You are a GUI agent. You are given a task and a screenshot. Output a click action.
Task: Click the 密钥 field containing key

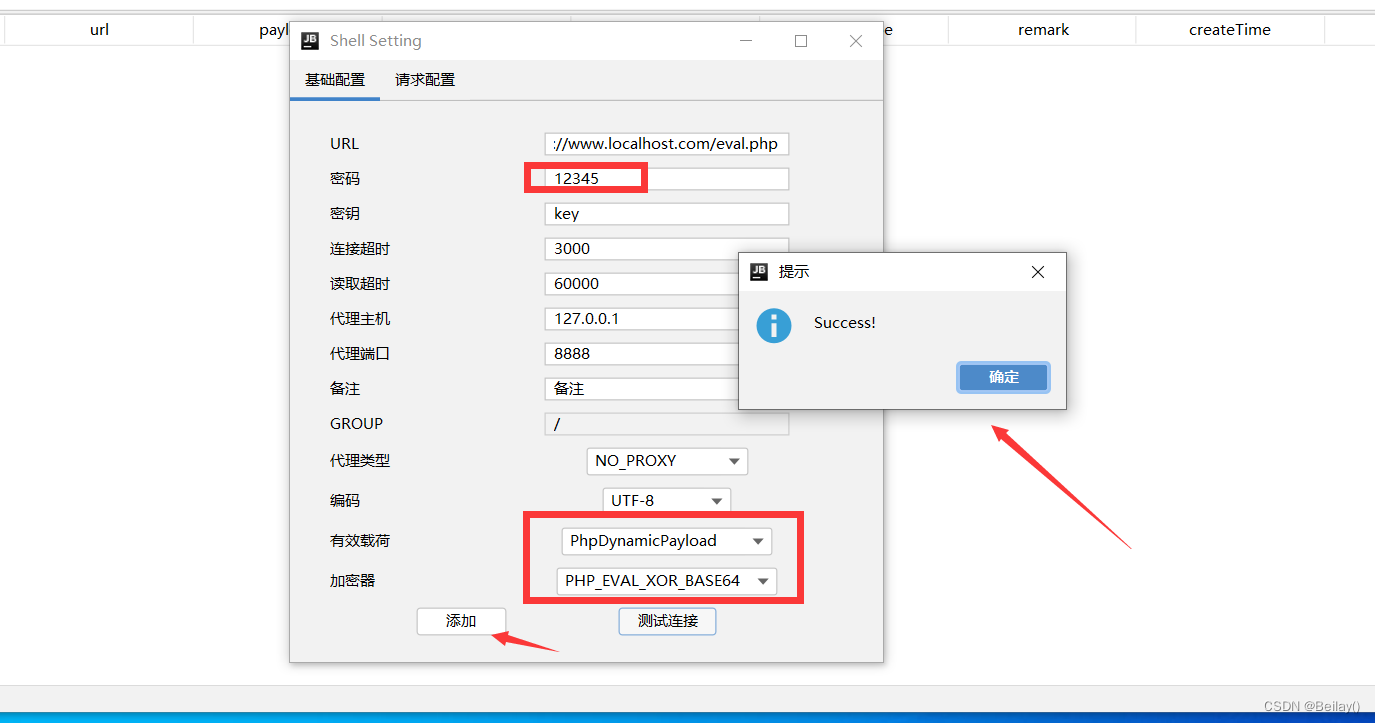click(667, 214)
